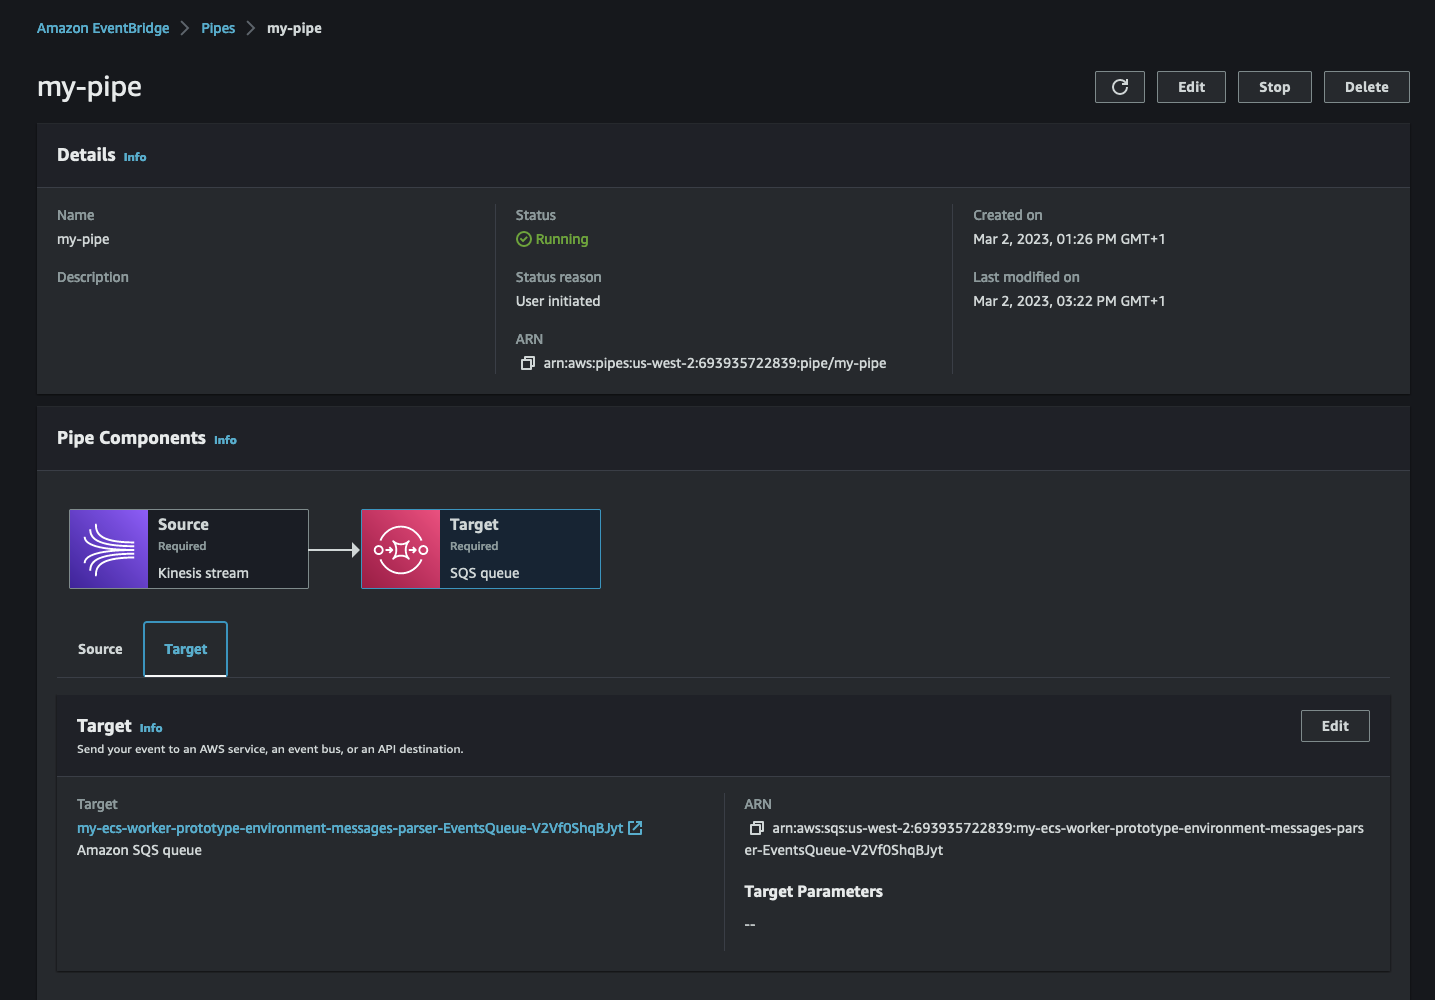The width and height of the screenshot is (1435, 1000).
Task: Click the Last modified on date value
Action: click(x=1069, y=301)
